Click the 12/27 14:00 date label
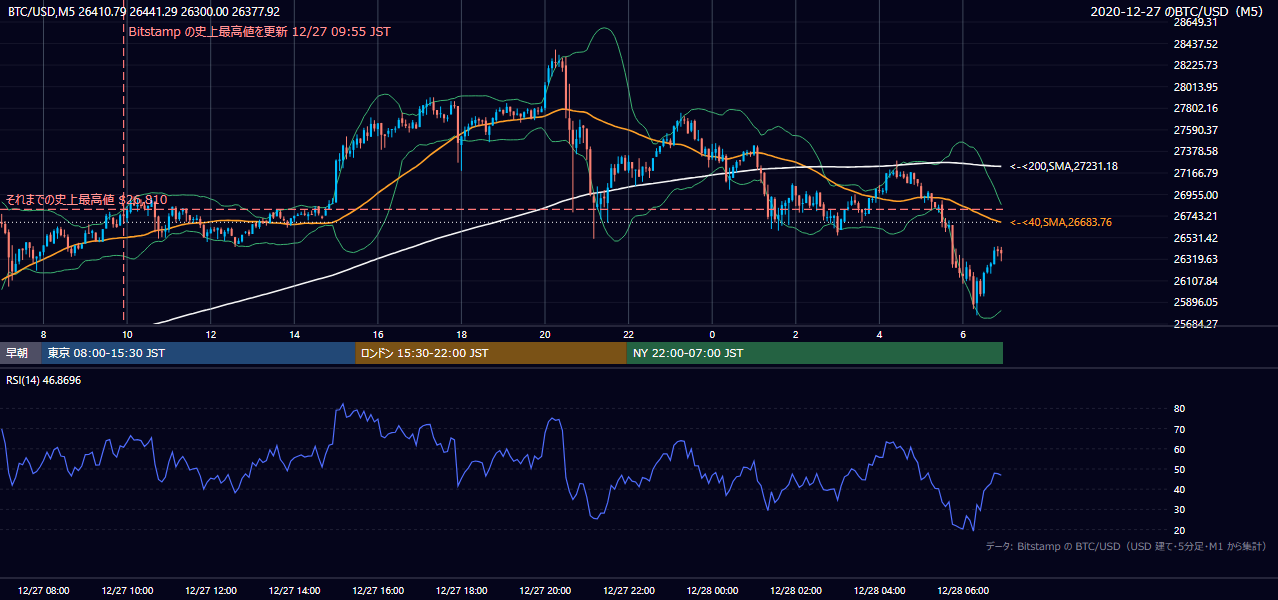Image resolution: width=1278 pixels, height=600 pixels. [295, 591]
